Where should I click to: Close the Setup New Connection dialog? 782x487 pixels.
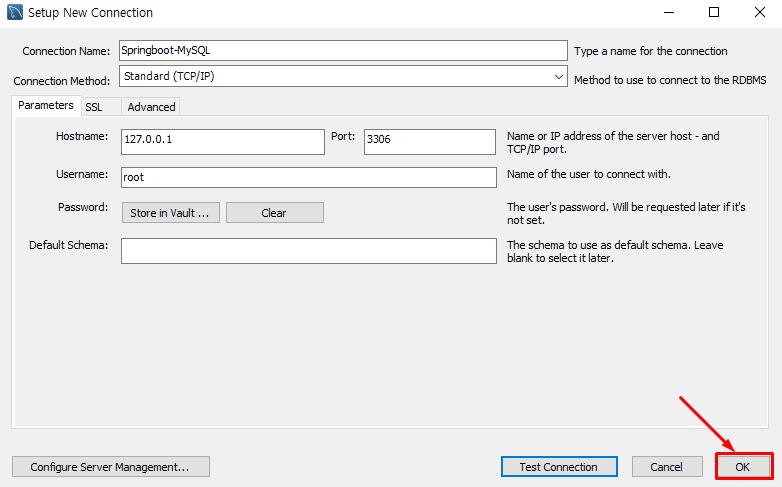[x=760, y=12]
